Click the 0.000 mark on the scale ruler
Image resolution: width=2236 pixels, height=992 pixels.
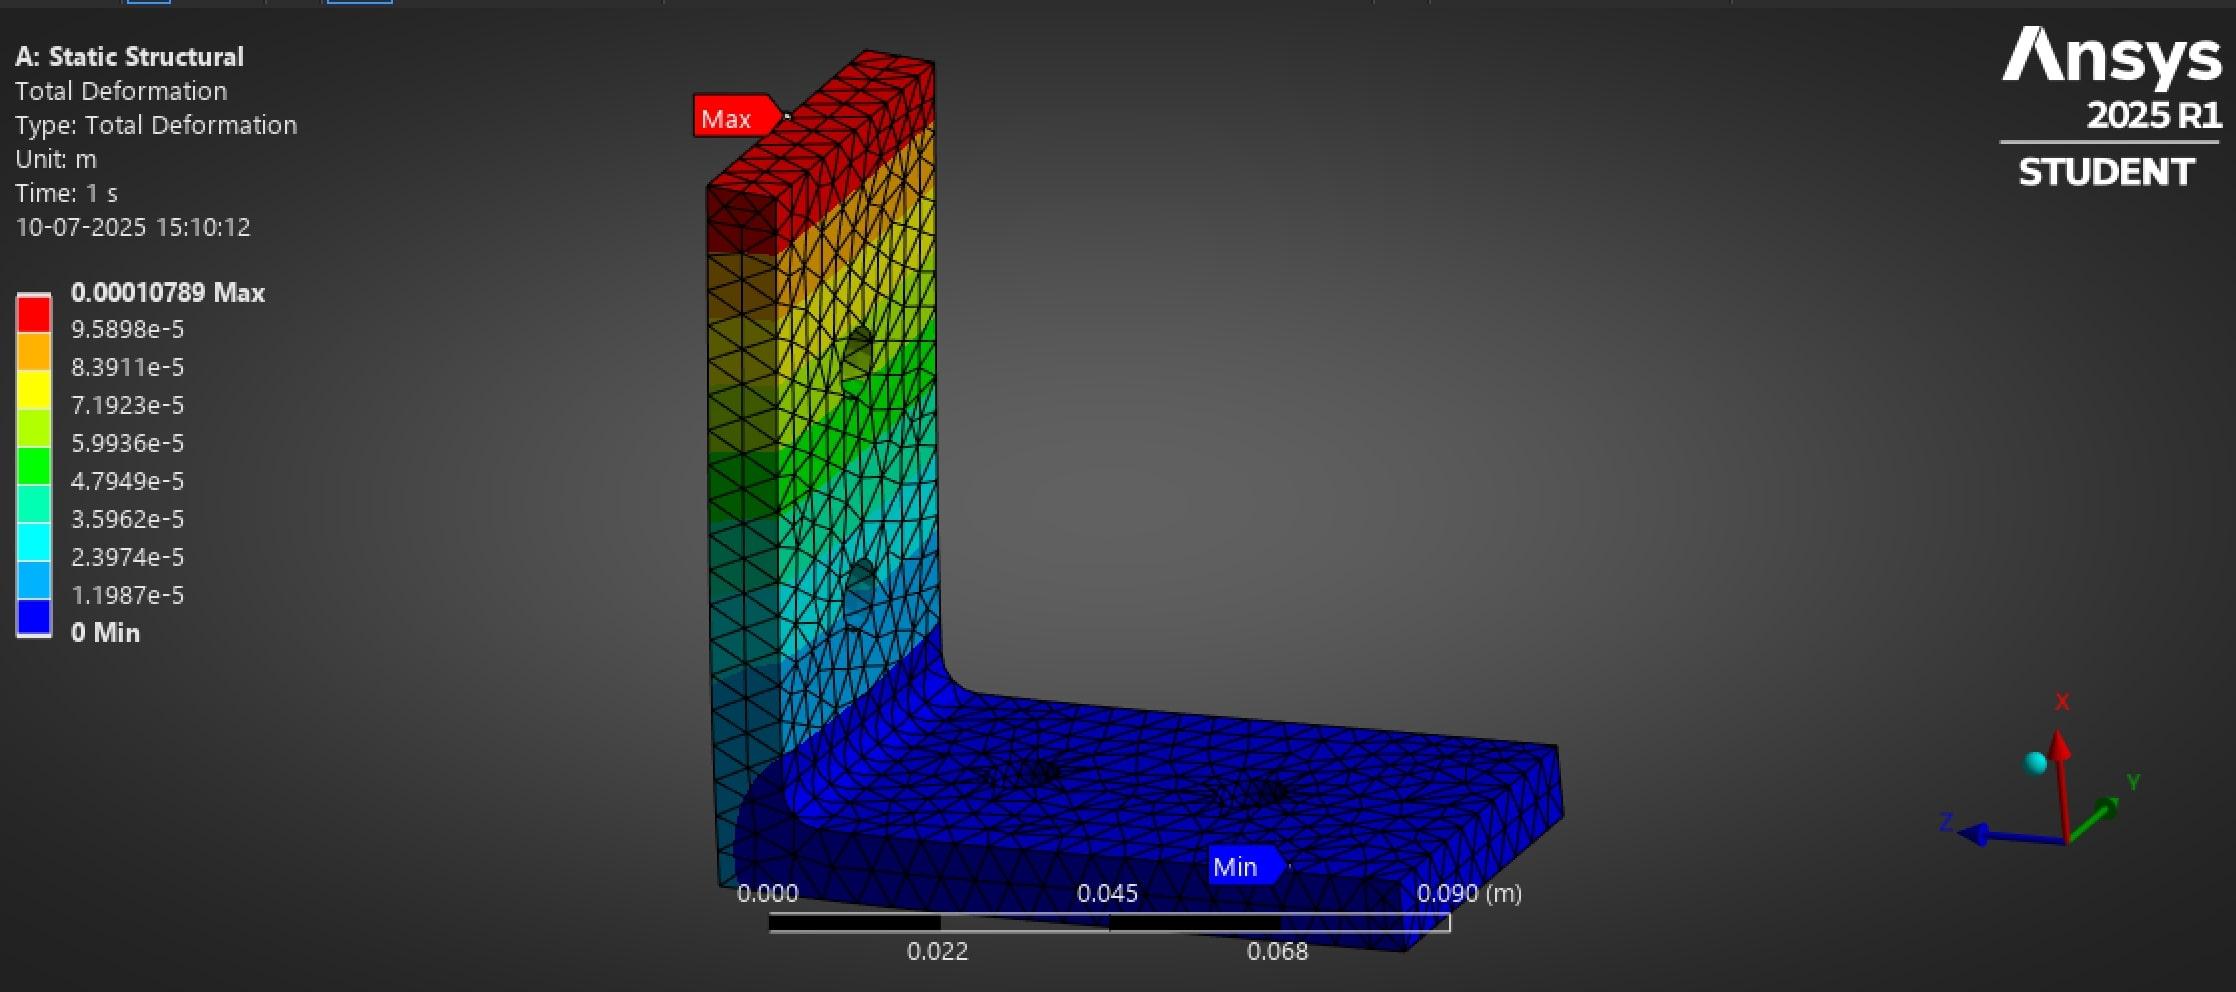pos(768,893)
